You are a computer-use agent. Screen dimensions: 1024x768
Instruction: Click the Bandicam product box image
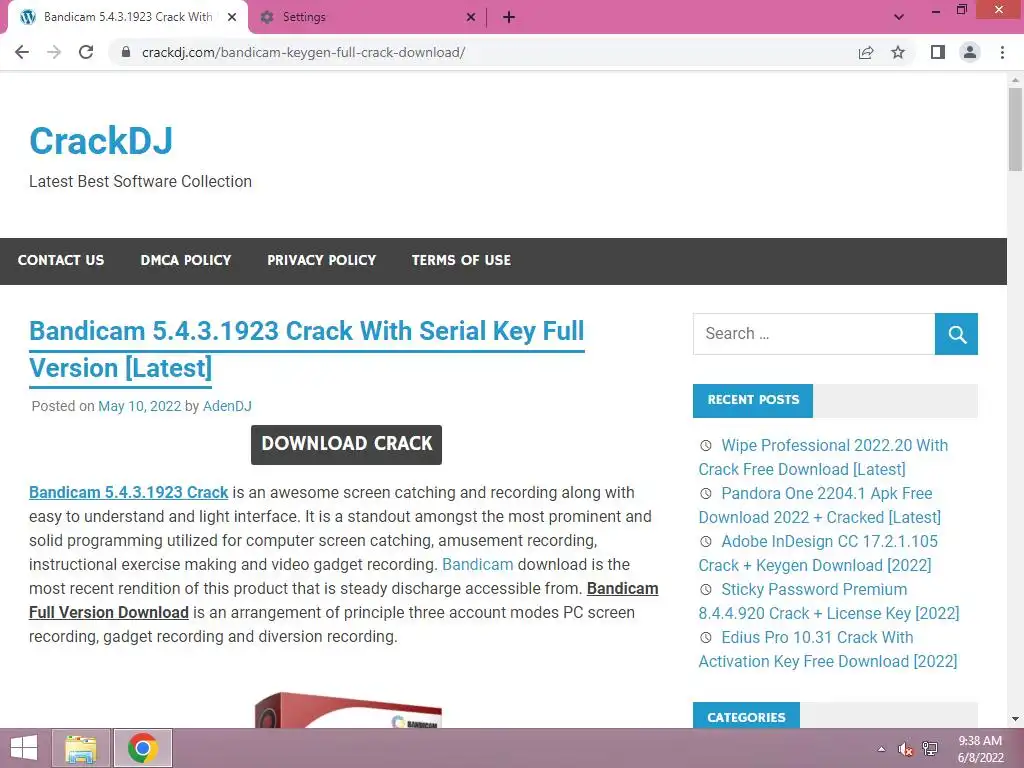348,711
